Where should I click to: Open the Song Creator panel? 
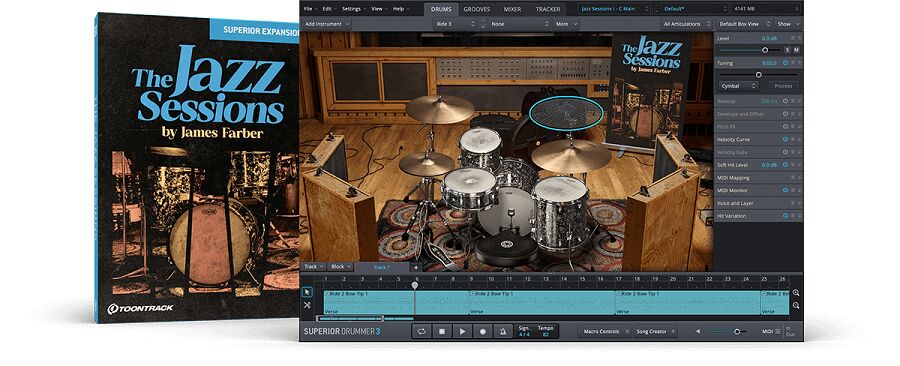[655, 332]
